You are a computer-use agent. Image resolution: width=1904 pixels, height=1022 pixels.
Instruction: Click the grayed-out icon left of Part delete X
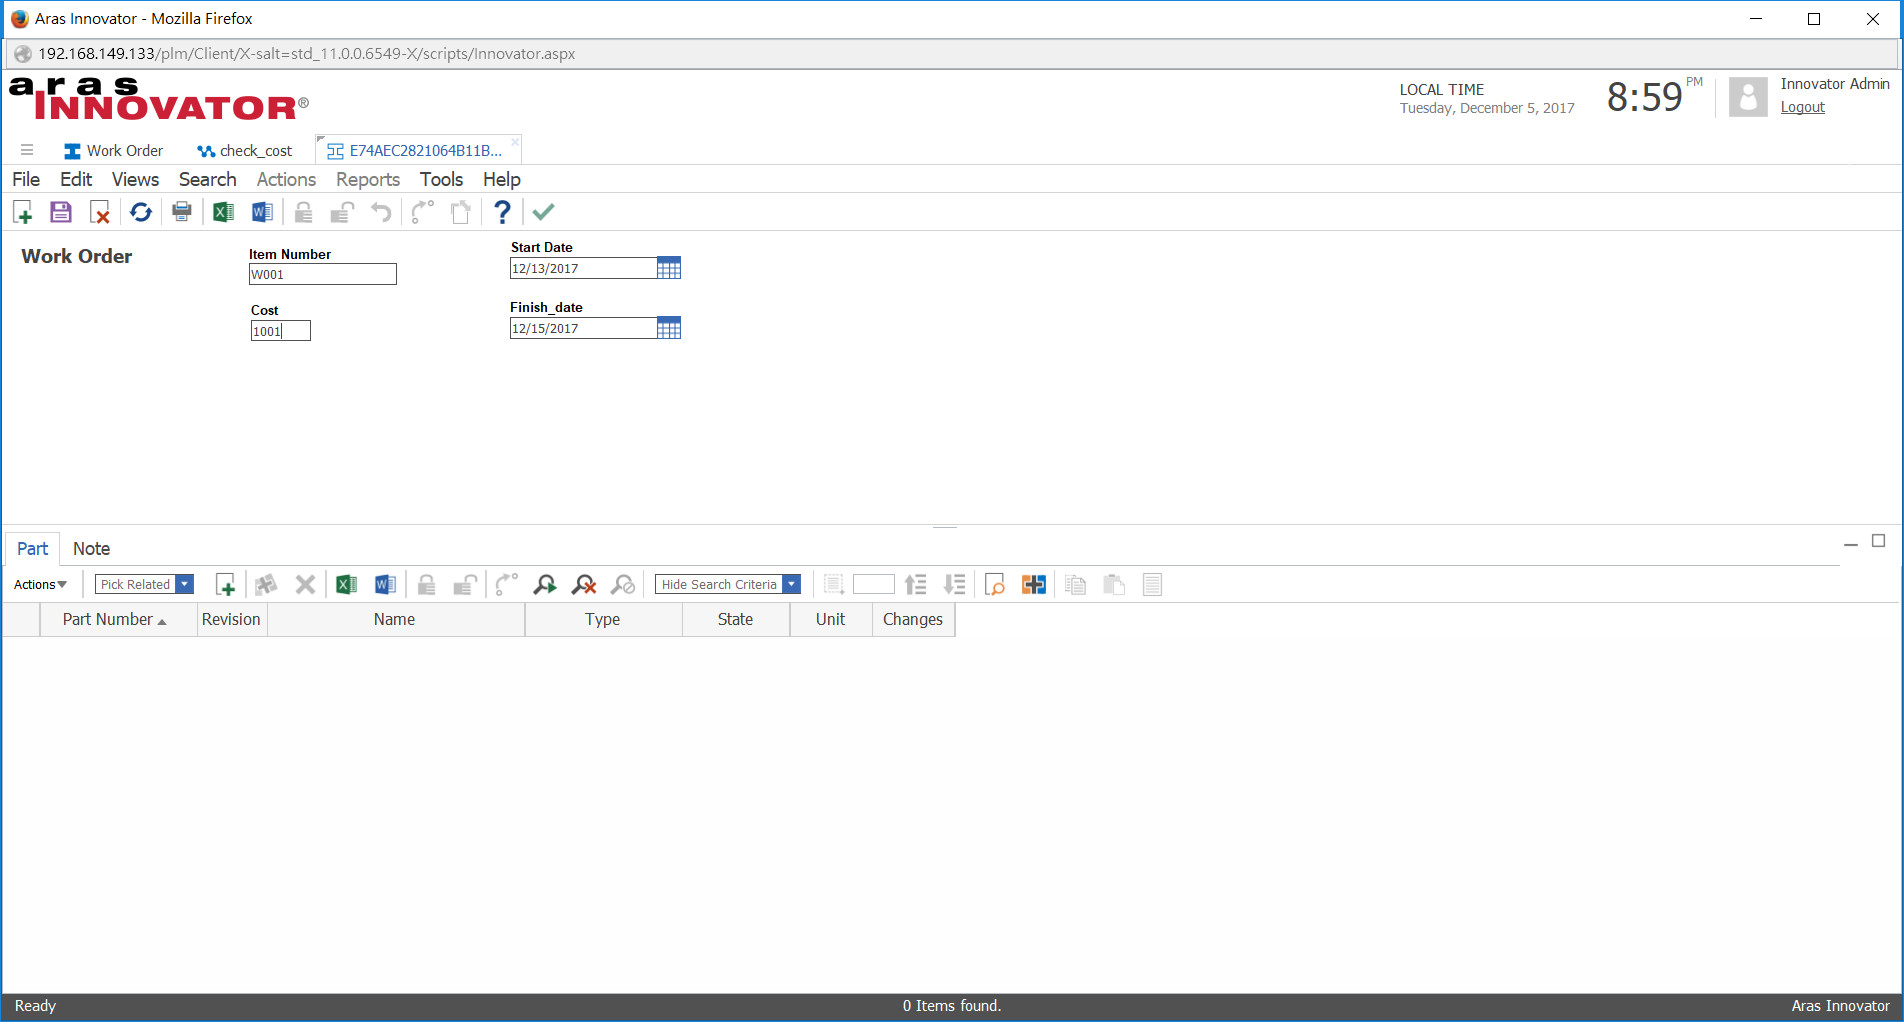pyautogui.click(x=266, y=585)
